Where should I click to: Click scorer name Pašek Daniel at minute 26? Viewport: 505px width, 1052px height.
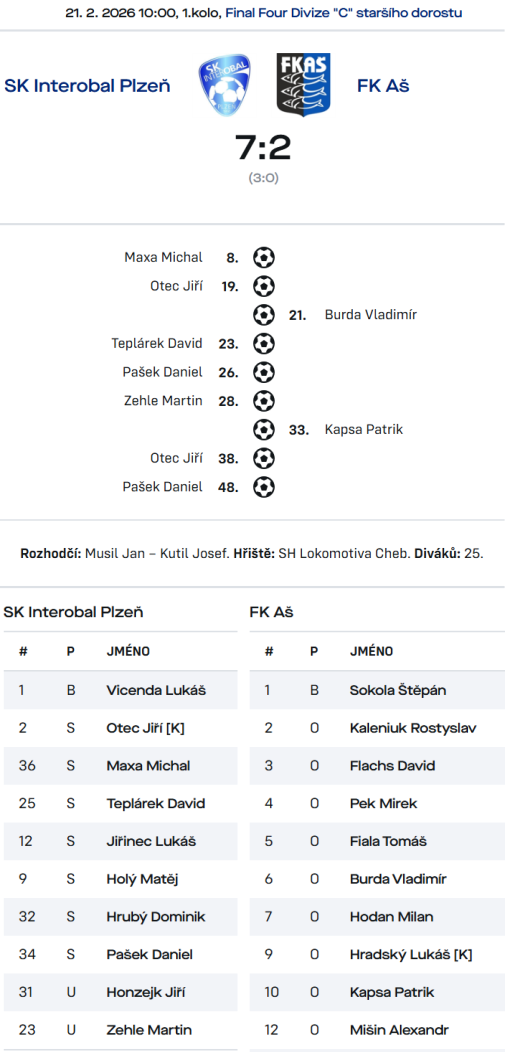[162, 372]
